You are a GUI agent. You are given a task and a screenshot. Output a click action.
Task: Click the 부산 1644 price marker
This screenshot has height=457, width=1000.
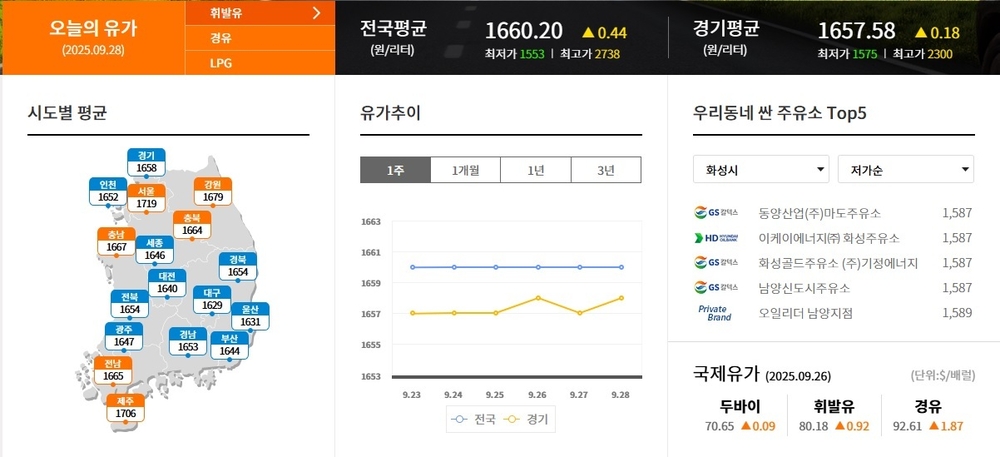(x=229, y=345)
